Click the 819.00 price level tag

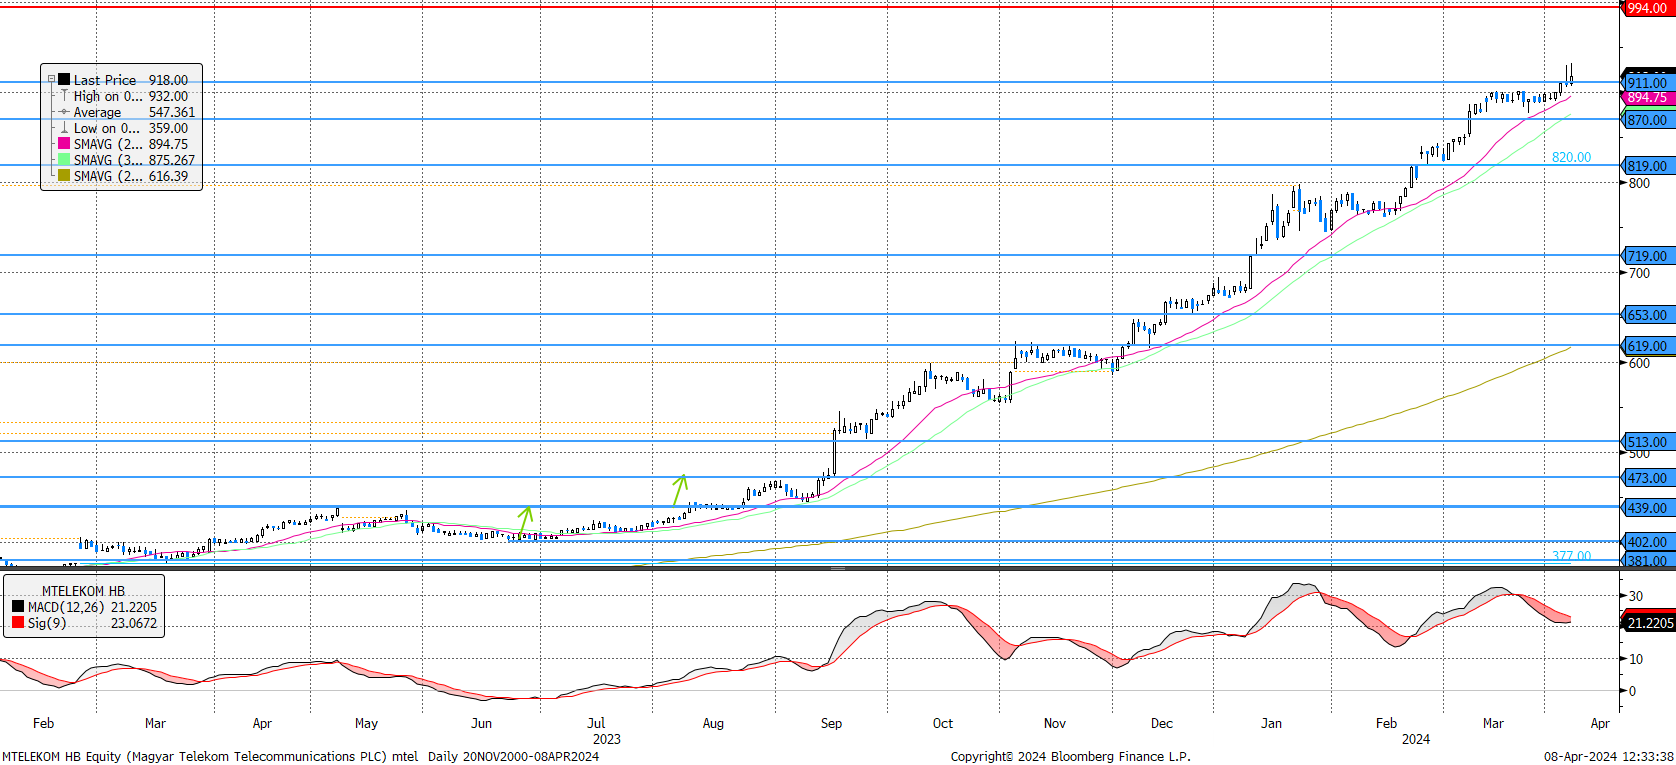(1647, 166)
